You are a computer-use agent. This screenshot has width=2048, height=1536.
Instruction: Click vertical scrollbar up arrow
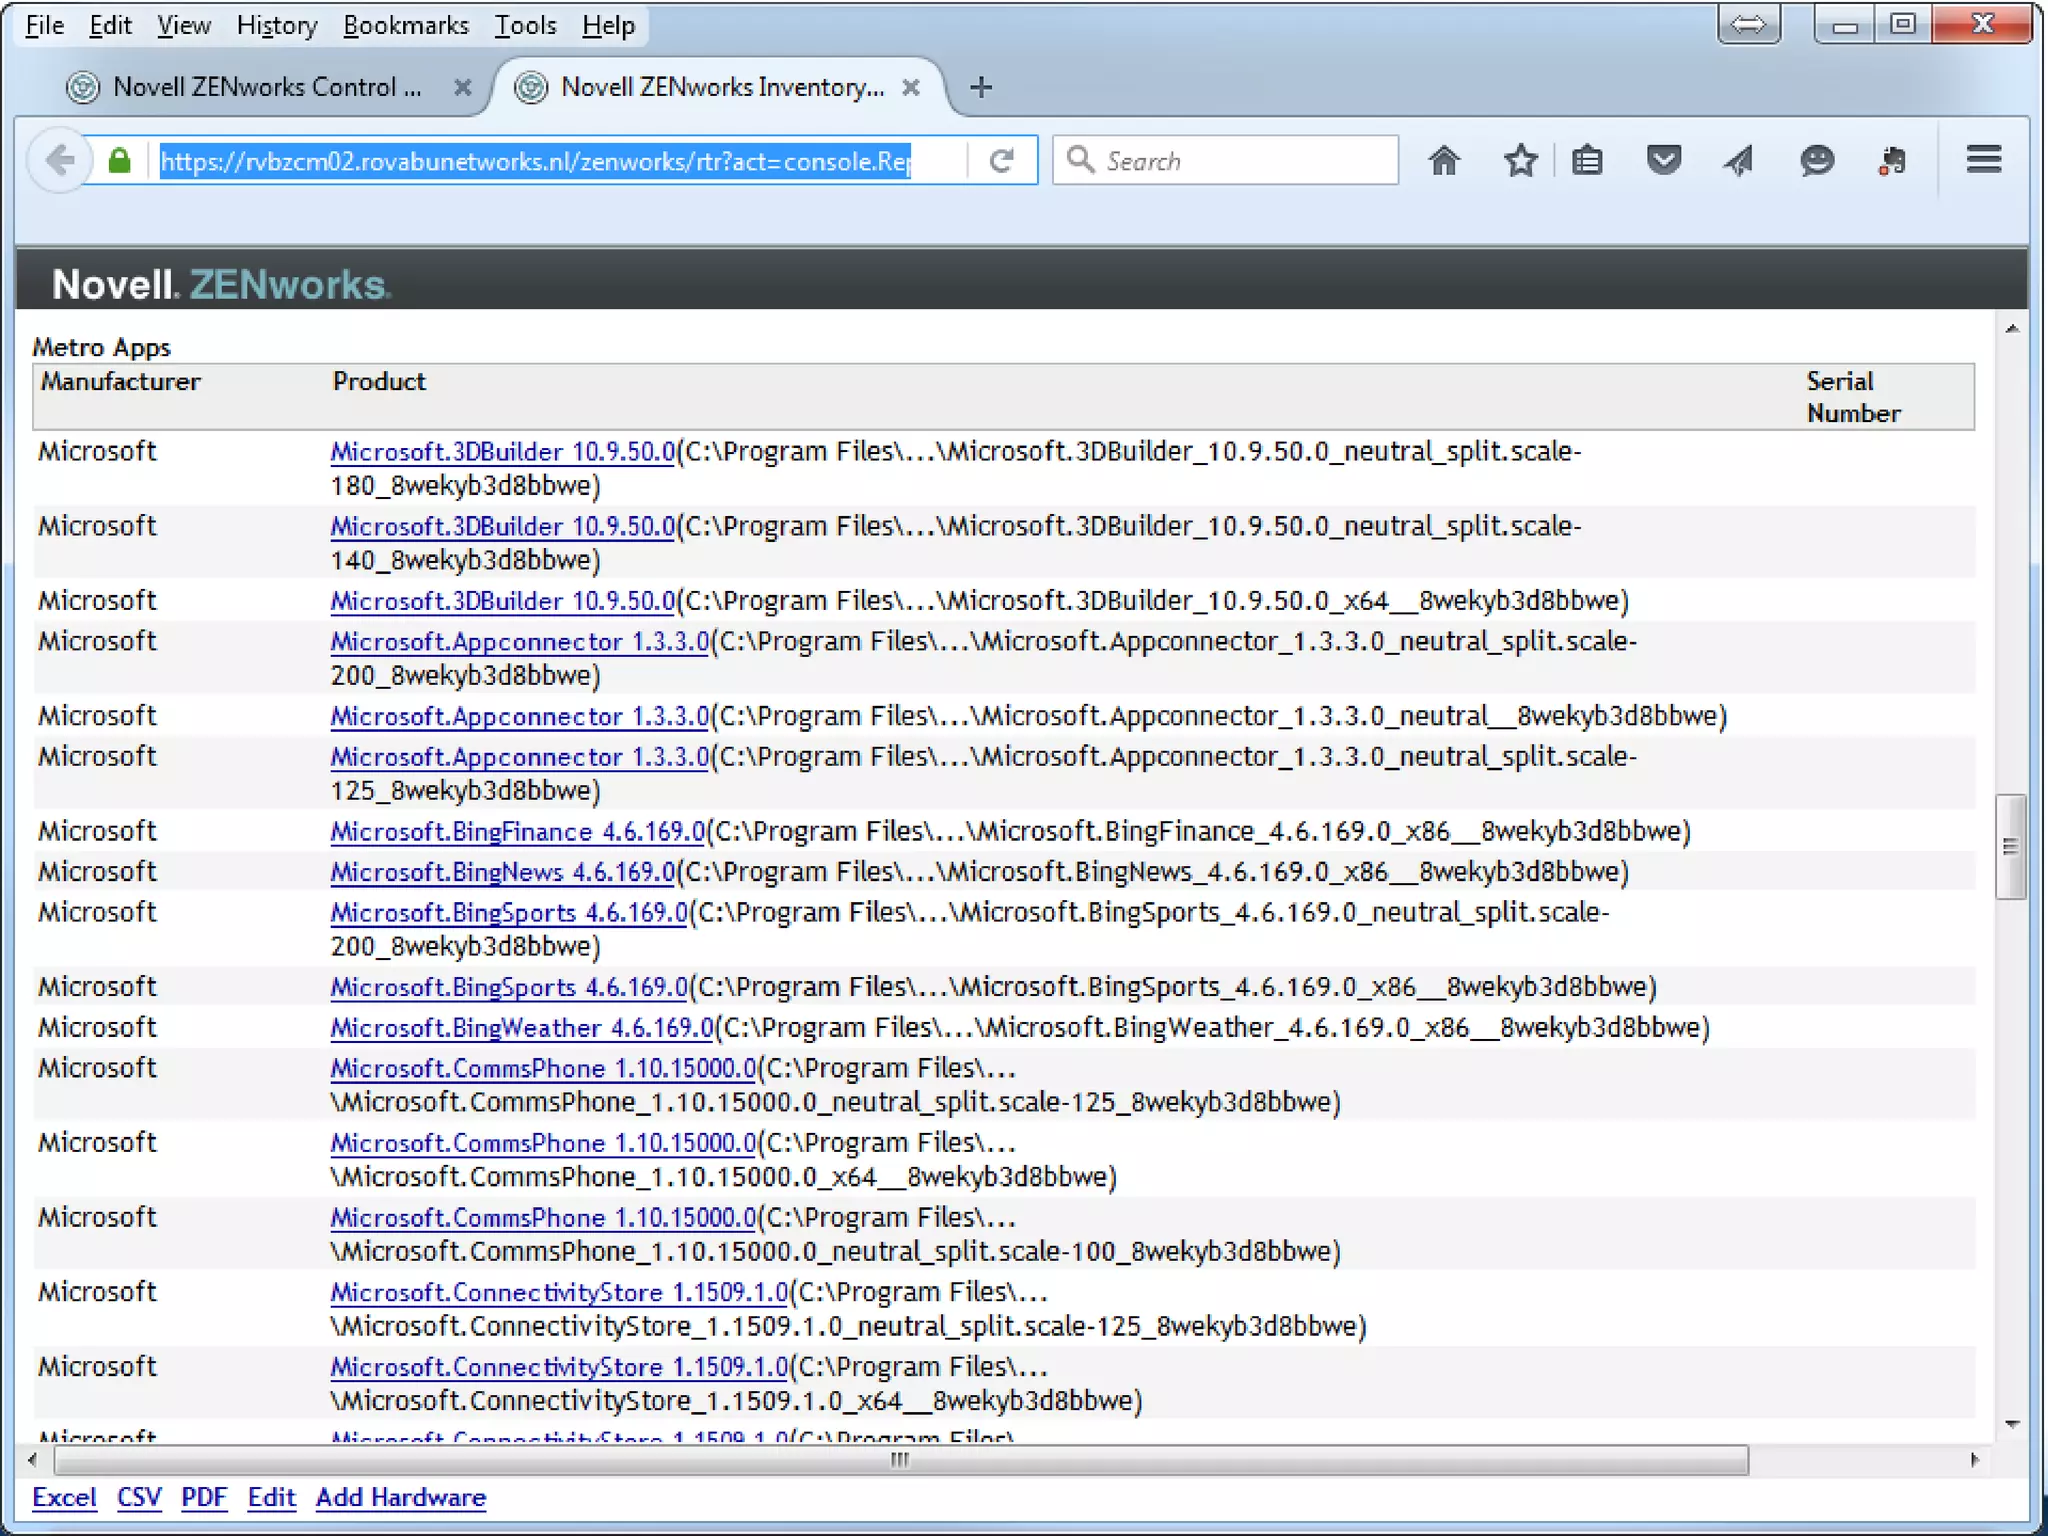tap(2012, 329)
